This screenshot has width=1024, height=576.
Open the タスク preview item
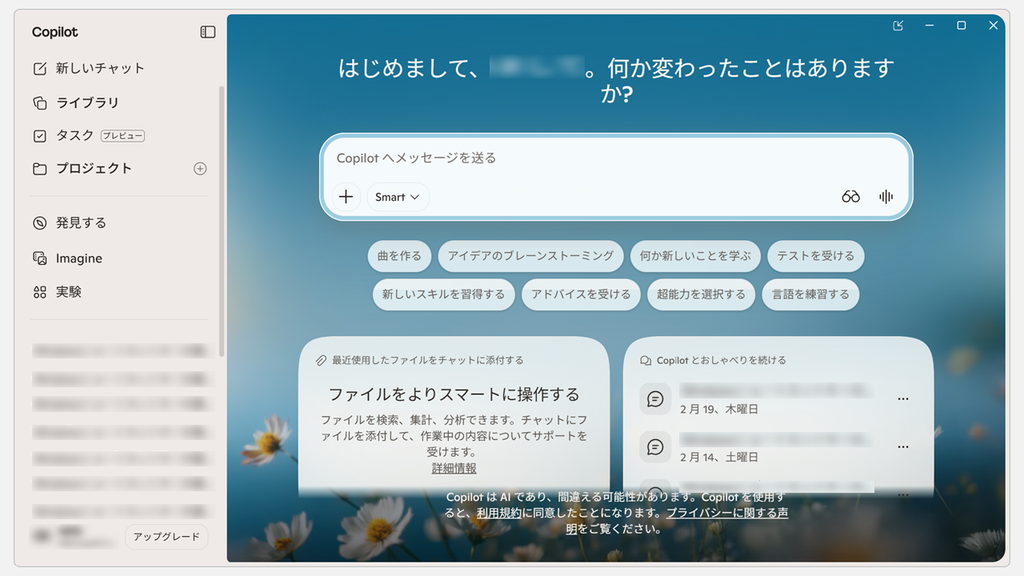pos(89,136)
